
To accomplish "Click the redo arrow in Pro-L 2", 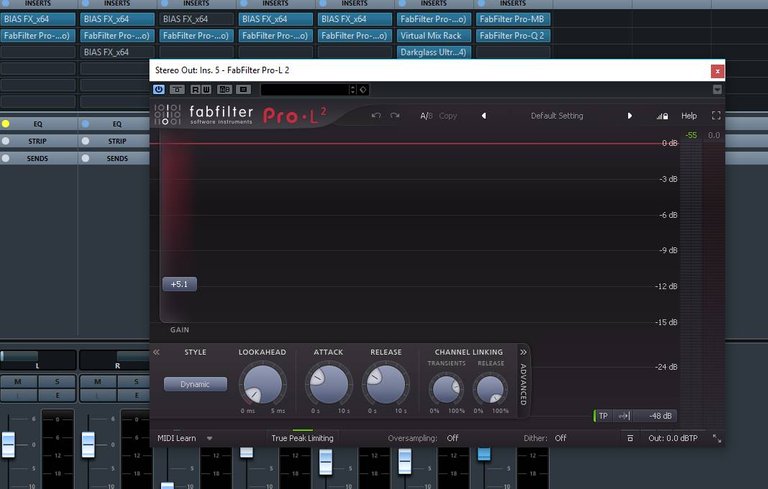I will pos(395,116).
